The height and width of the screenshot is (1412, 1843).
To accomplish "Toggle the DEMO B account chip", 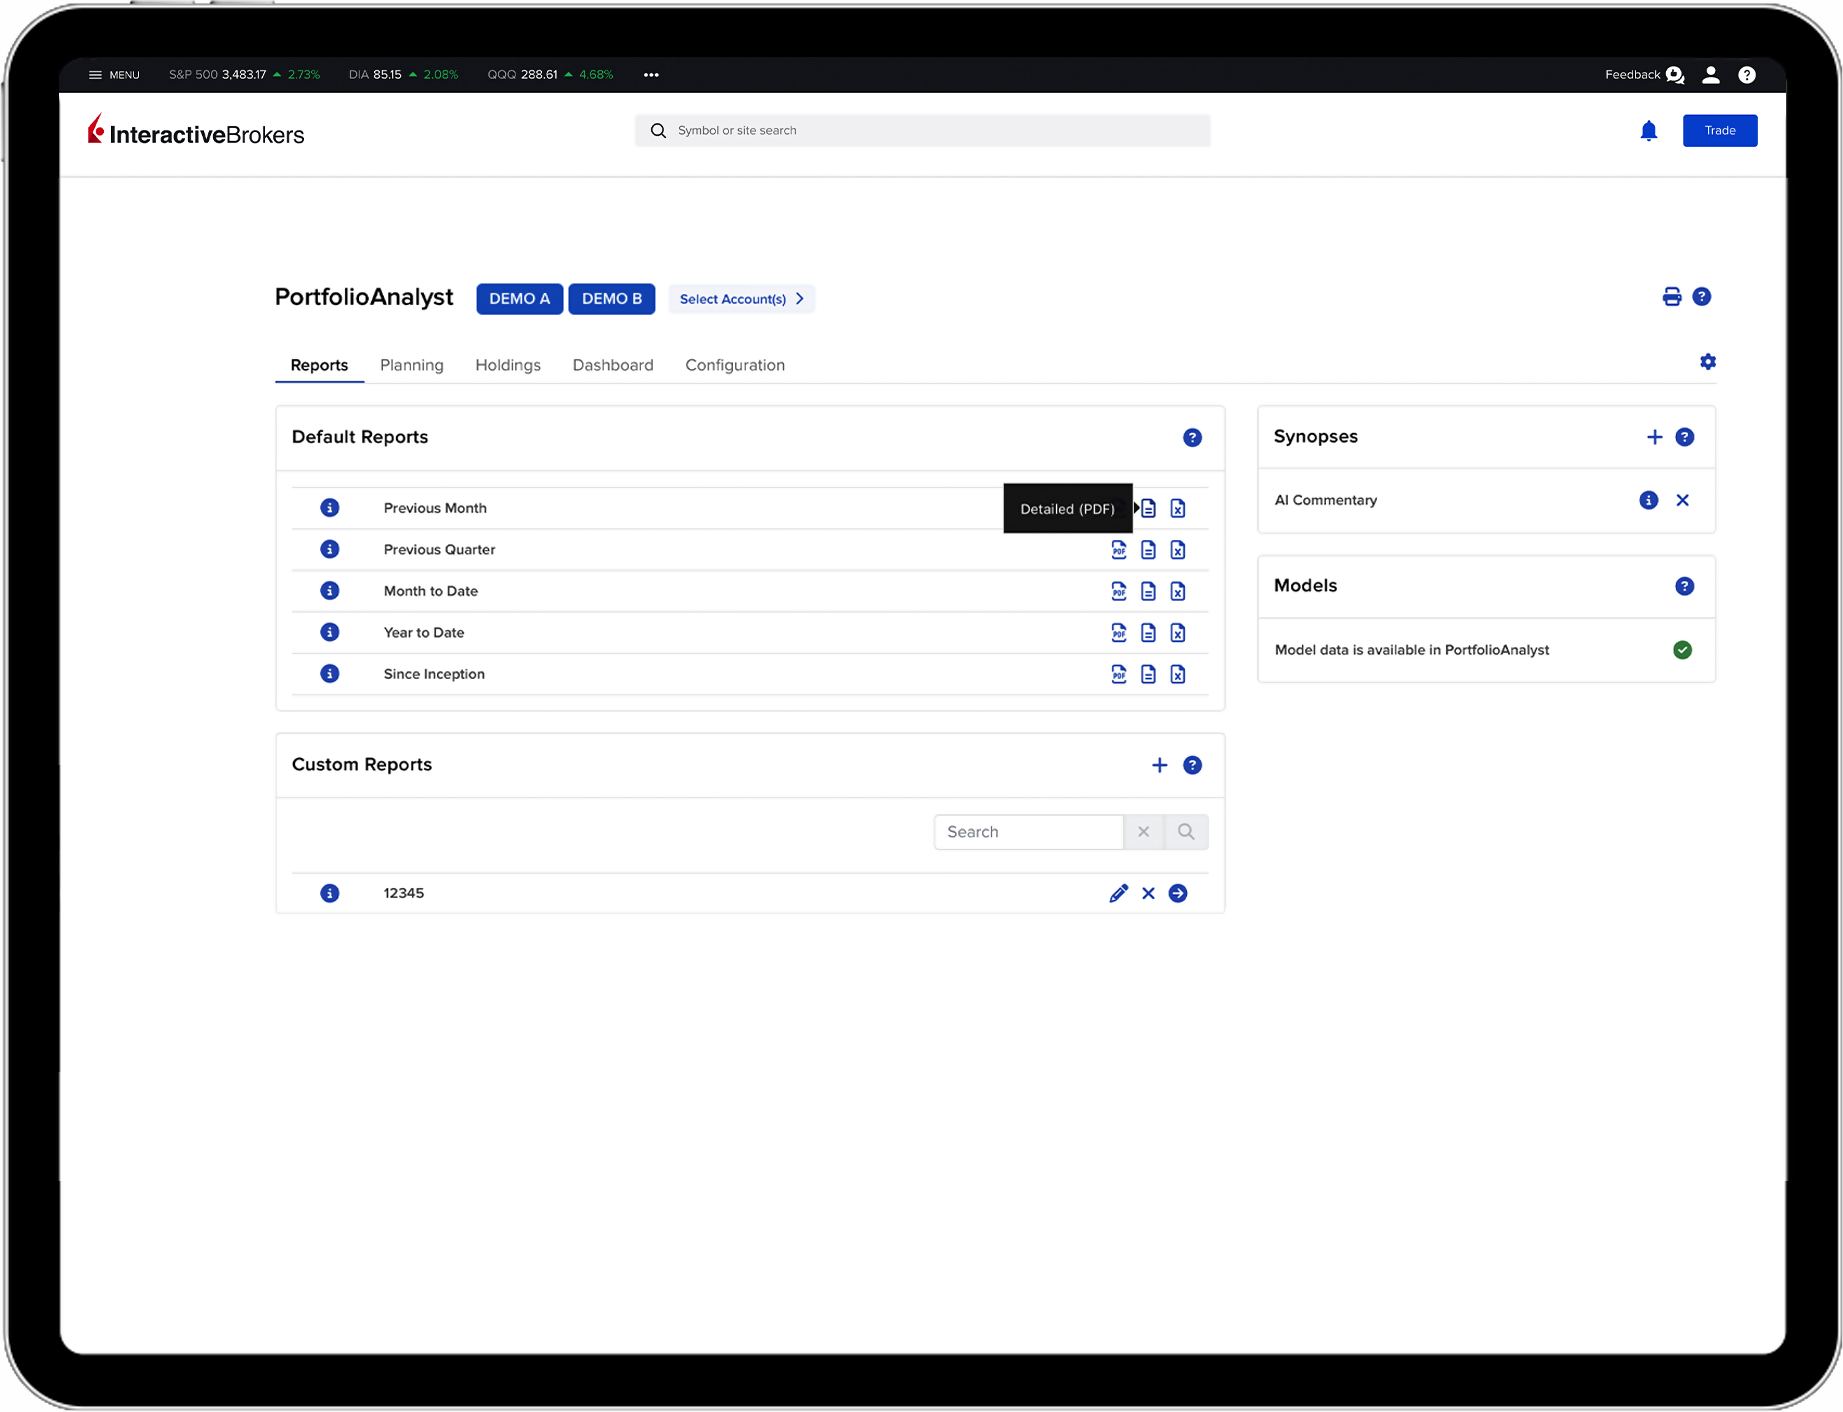I will coord(611,299).
